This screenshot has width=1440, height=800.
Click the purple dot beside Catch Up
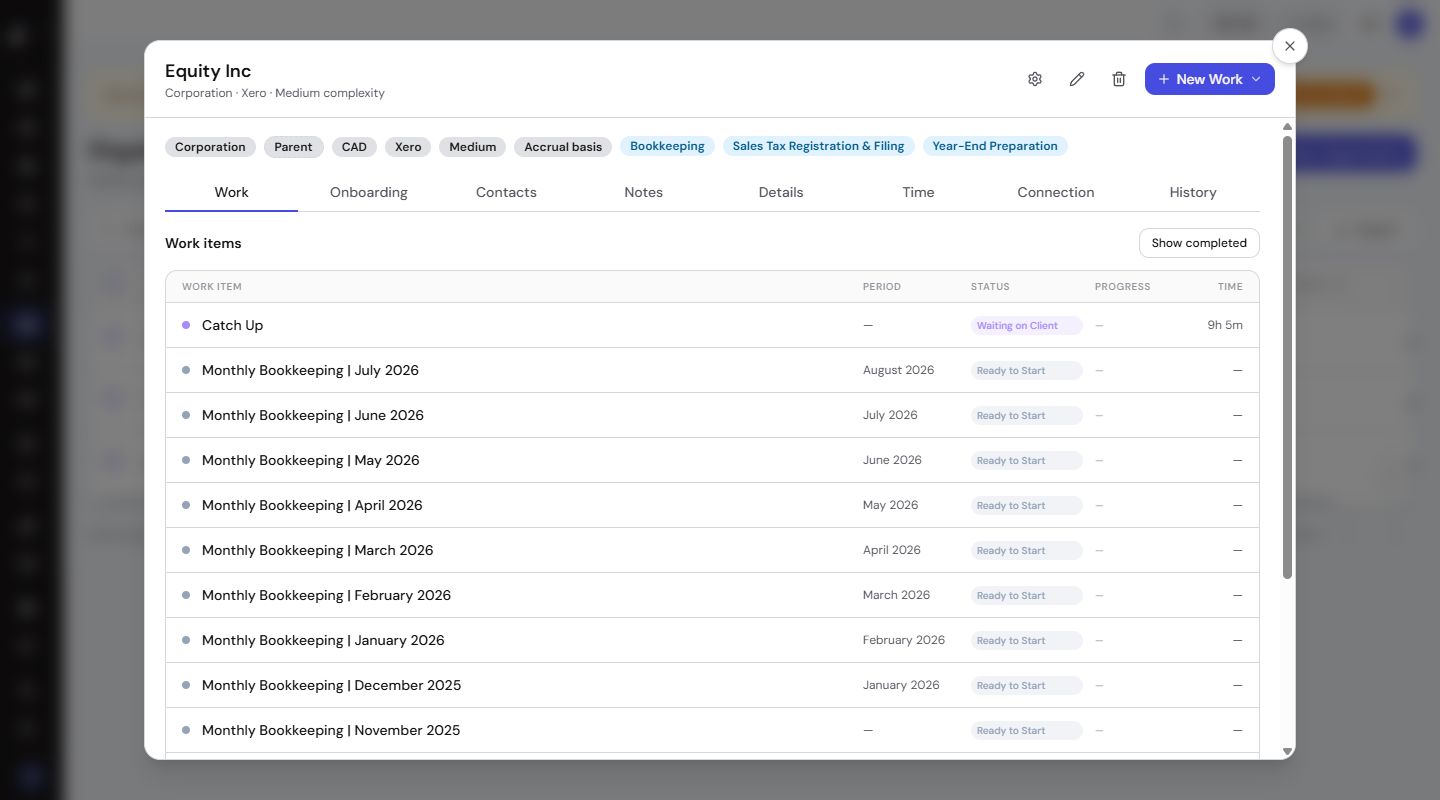[186, 325]
